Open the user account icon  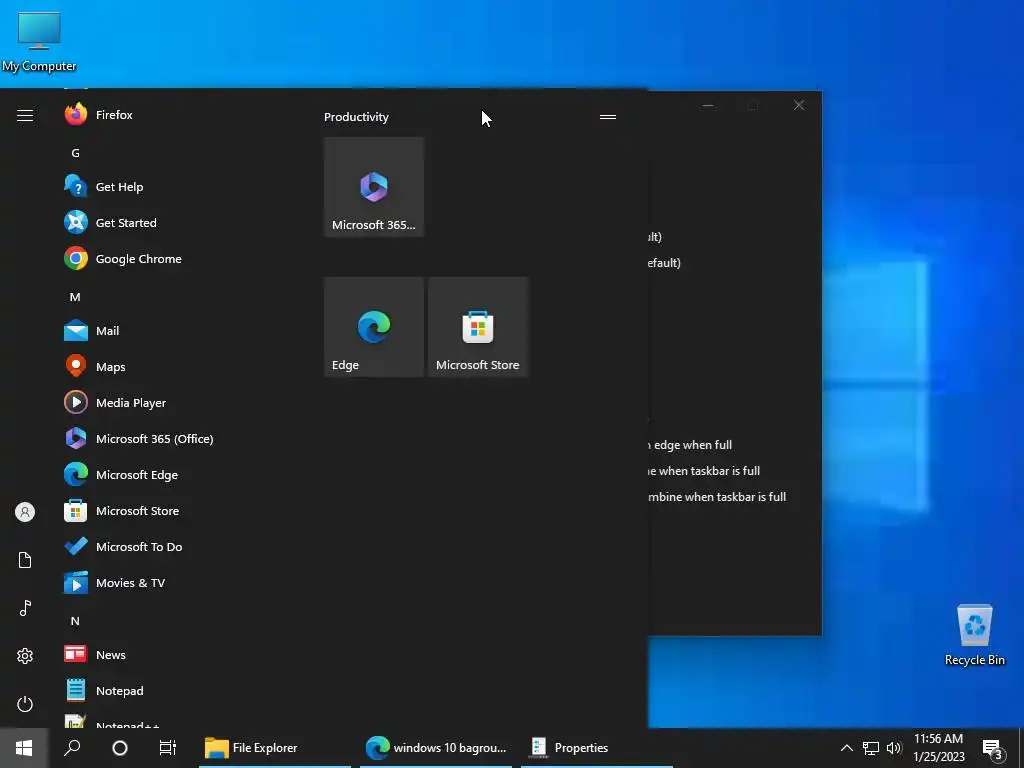[x=25, y=512]
